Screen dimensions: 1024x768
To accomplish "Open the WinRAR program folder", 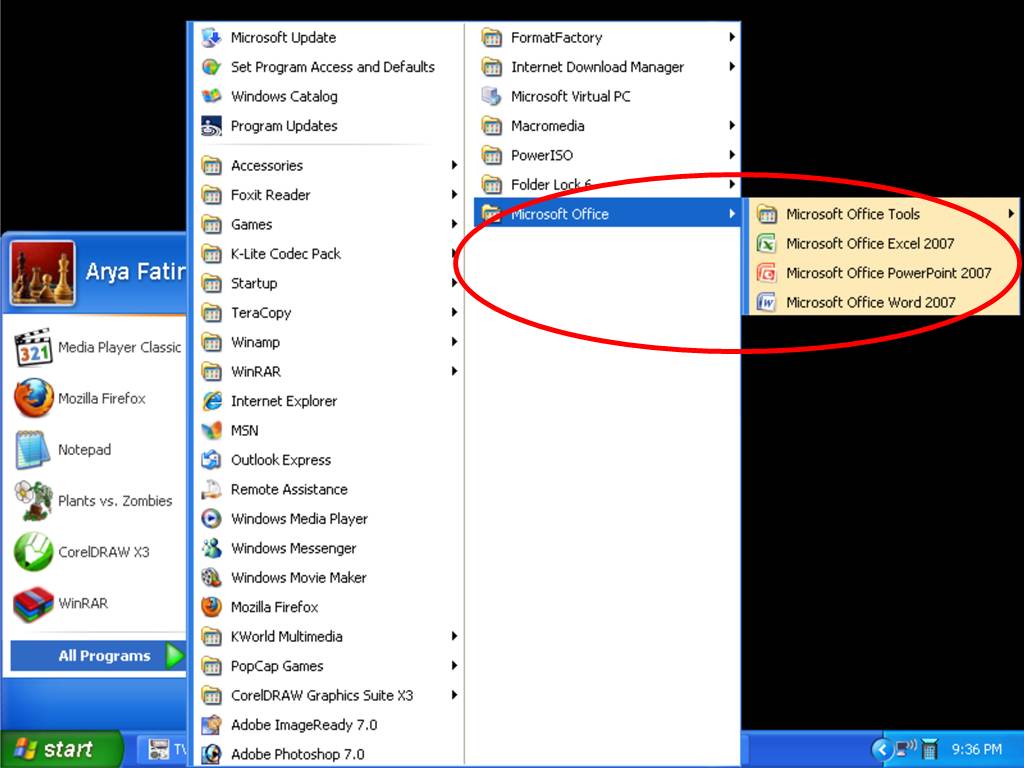I will click(x=329, y=372).
